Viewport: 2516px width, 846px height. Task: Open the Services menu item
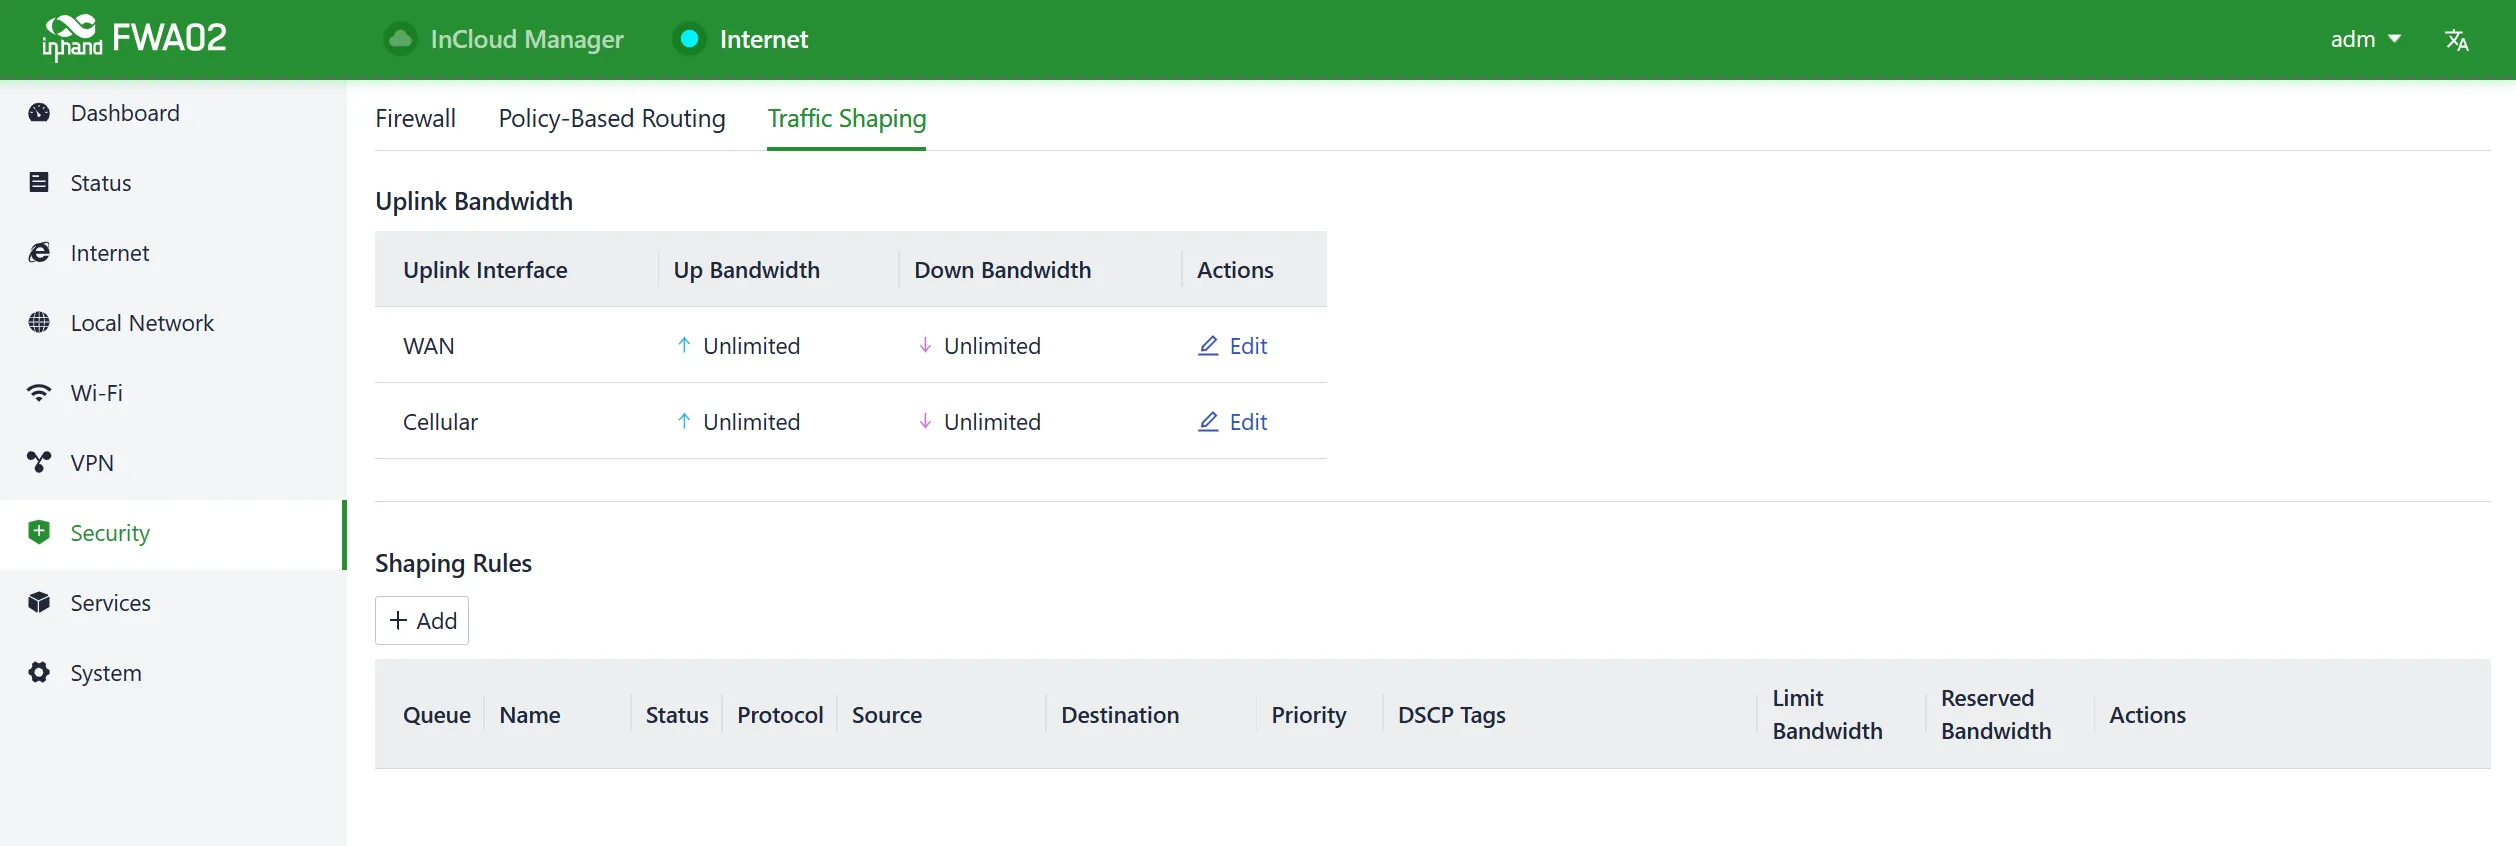173,603
